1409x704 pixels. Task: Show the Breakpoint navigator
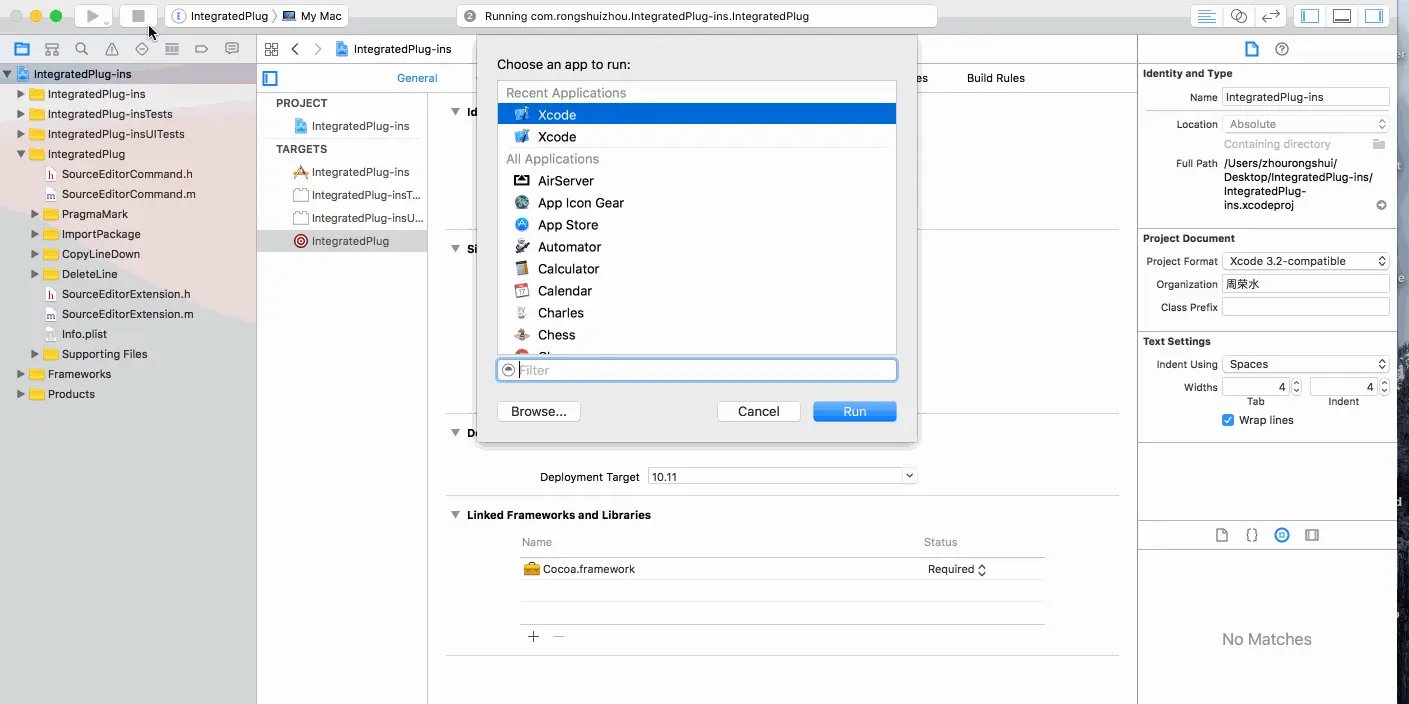(x=202, y=49)
